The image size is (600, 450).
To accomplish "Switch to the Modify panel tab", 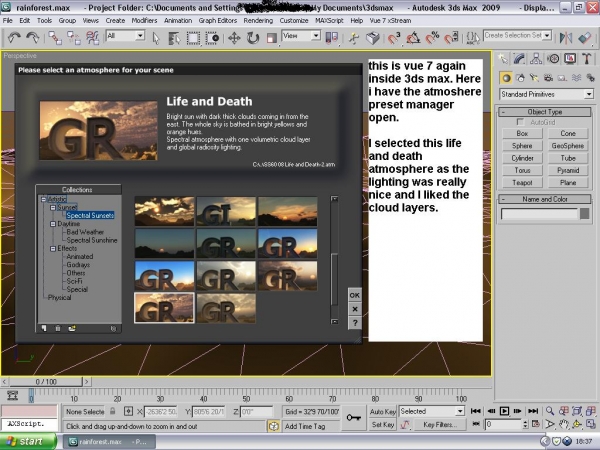I will (x=519, y=58).
